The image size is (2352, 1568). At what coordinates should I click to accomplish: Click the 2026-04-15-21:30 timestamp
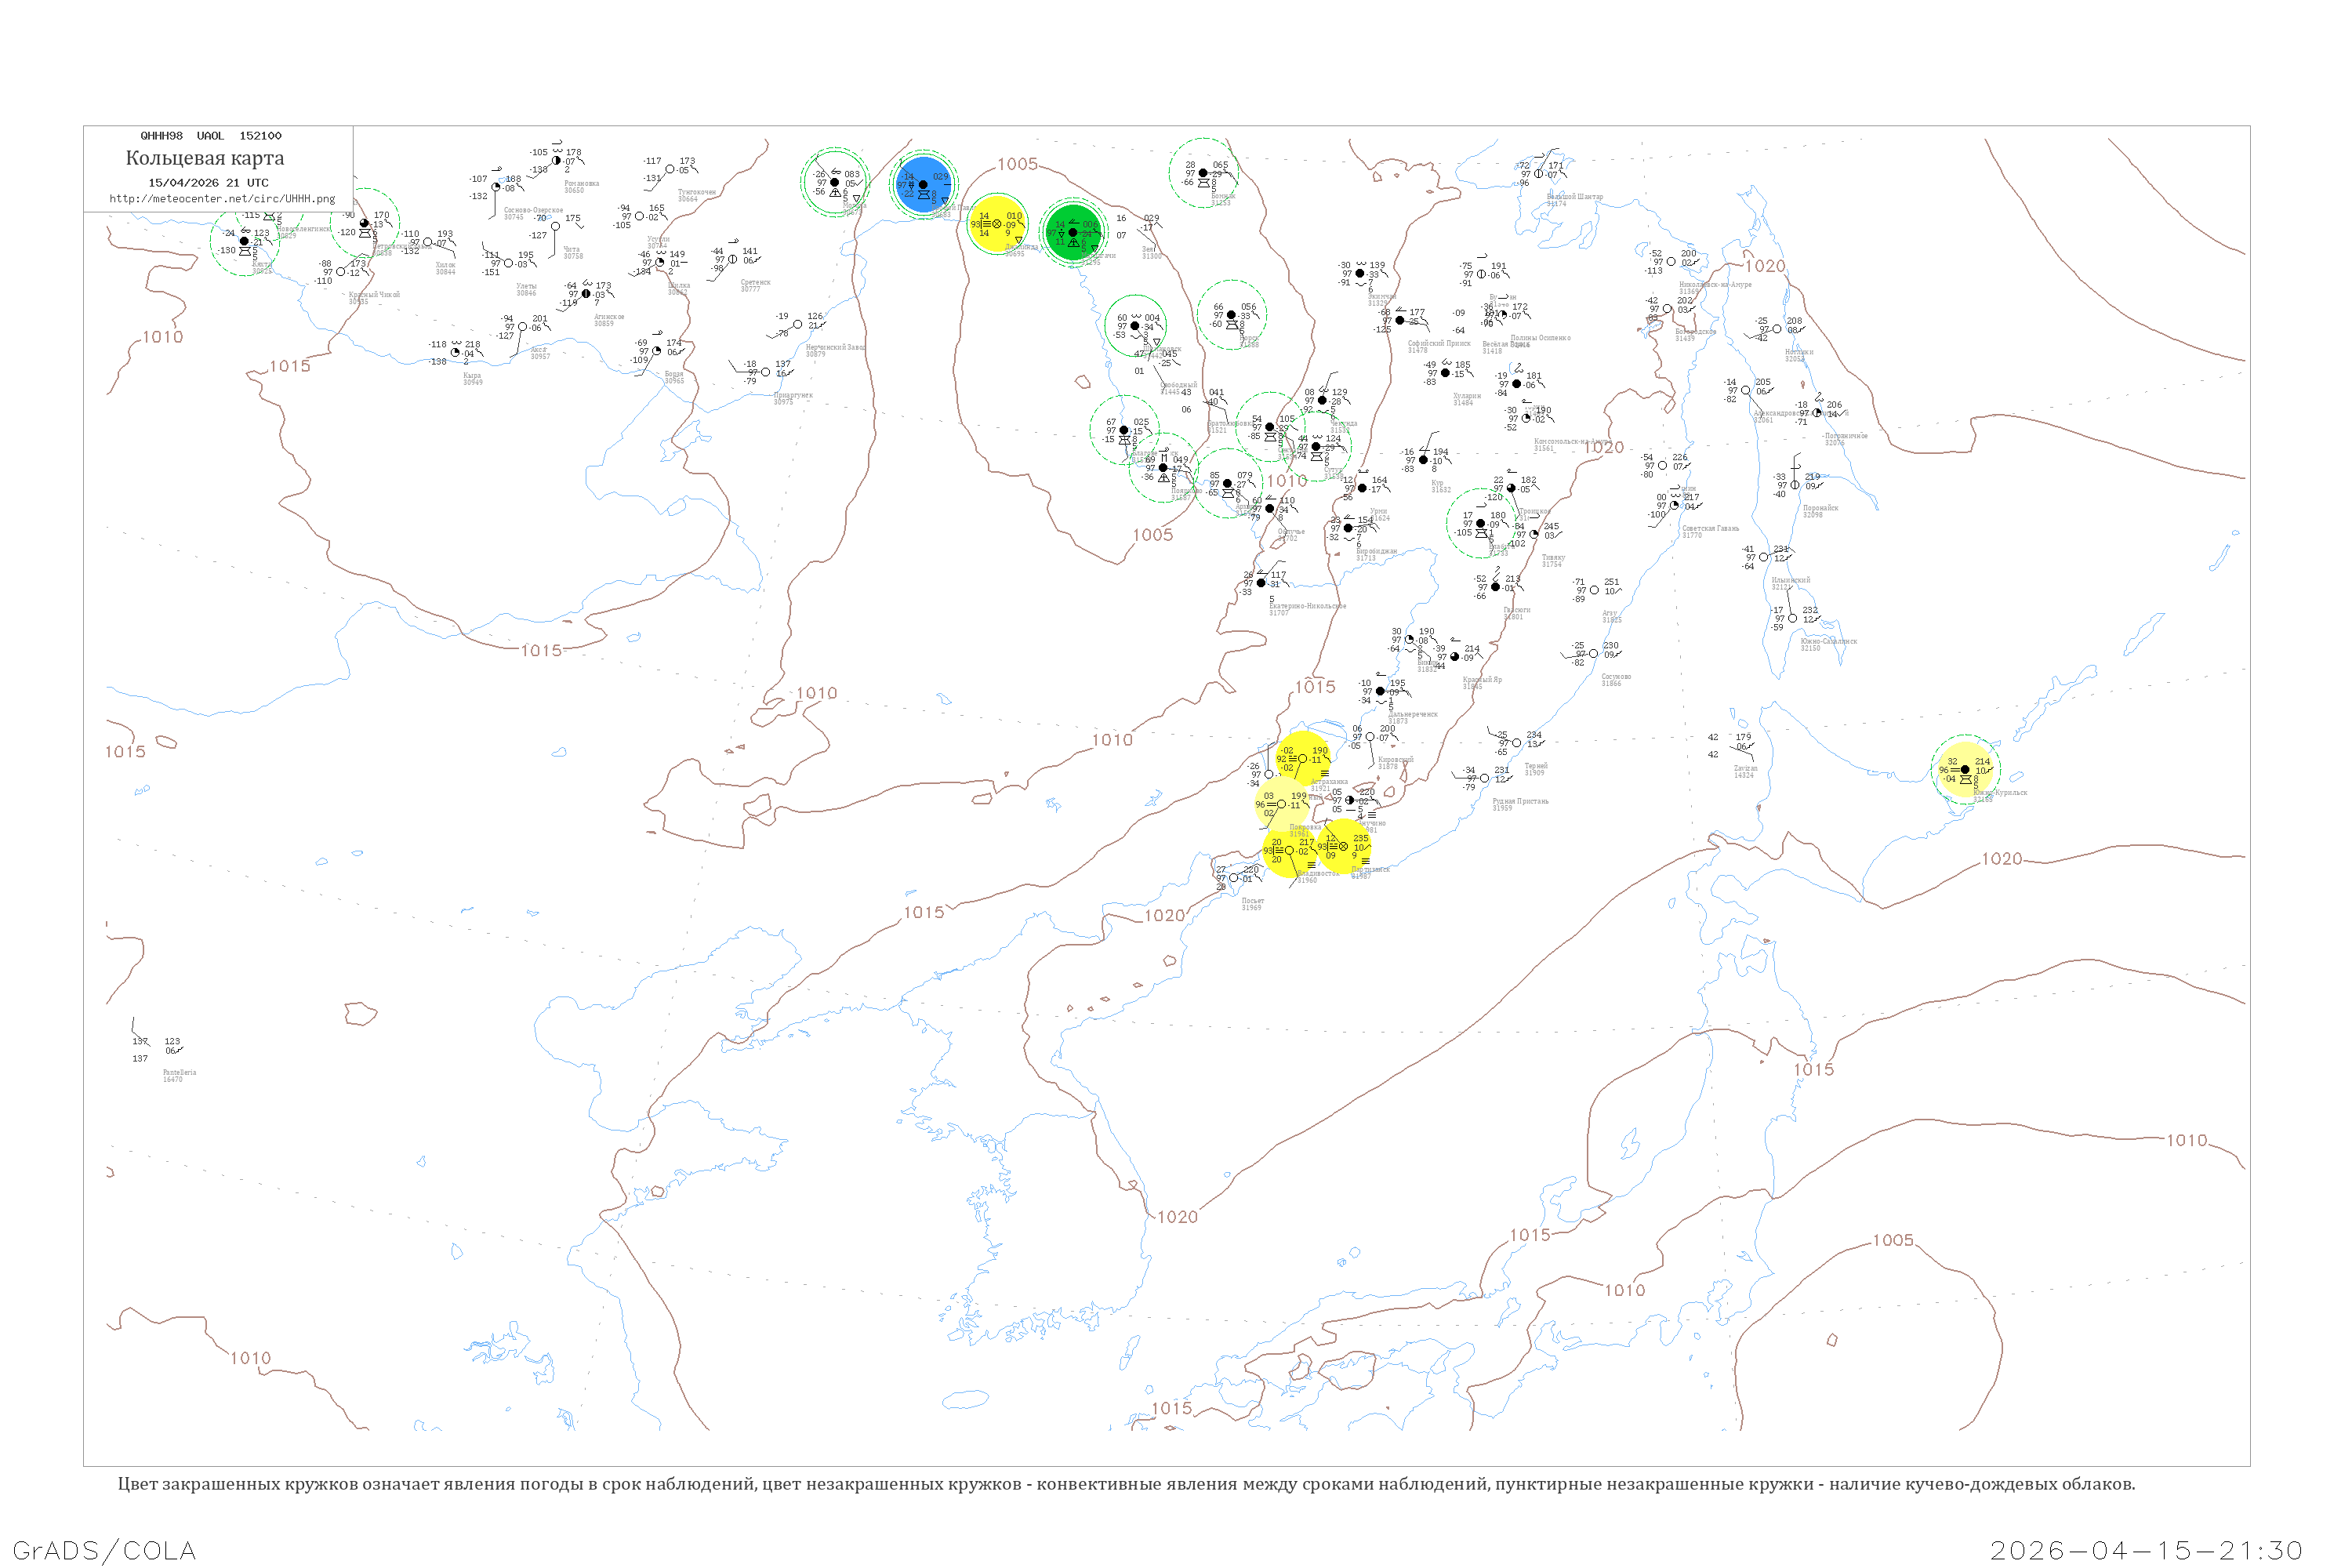tap(2146, 1550)
